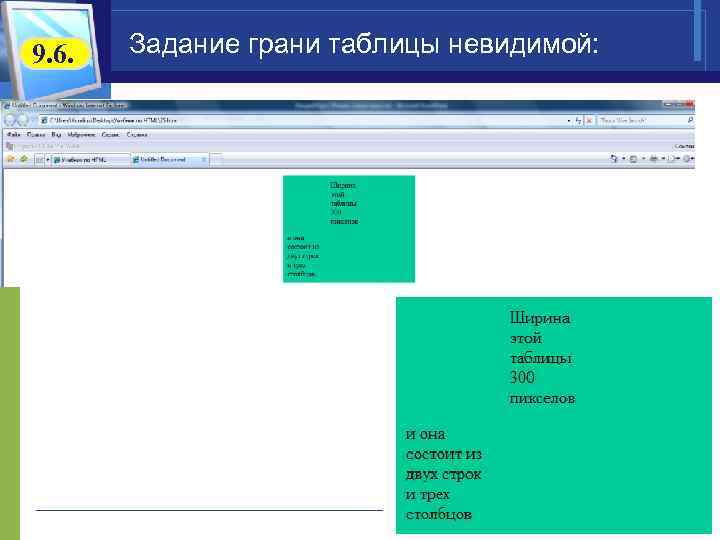Expand the Home button dropdown arrow

(x=623, y=159)
